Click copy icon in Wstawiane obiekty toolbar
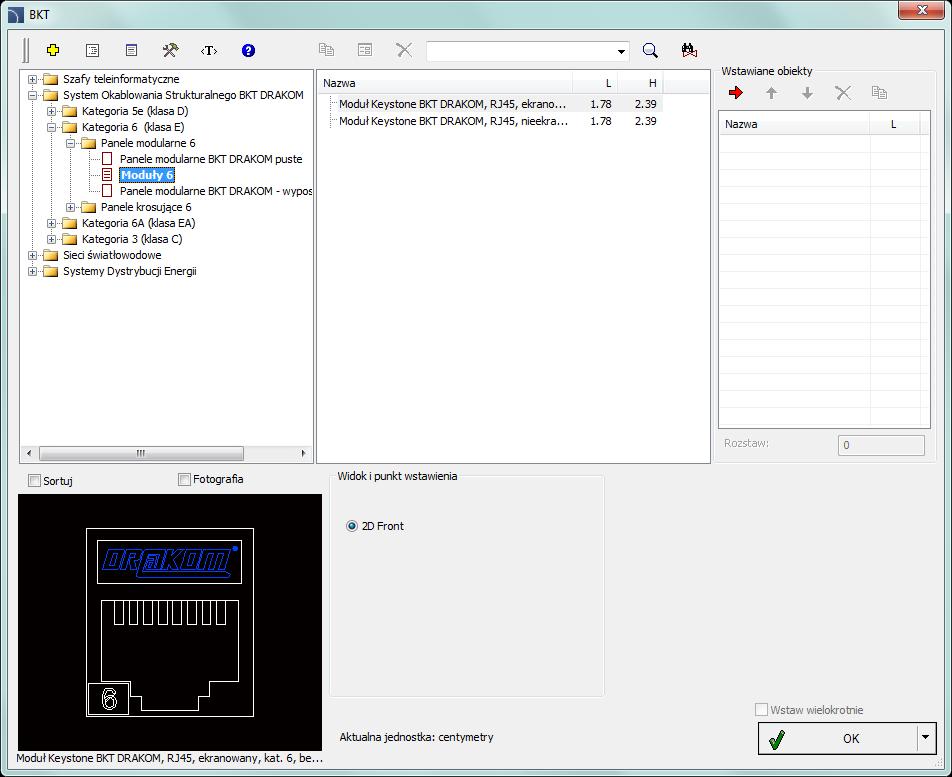This screenshot has height=777, width=952. coord(879,93)
